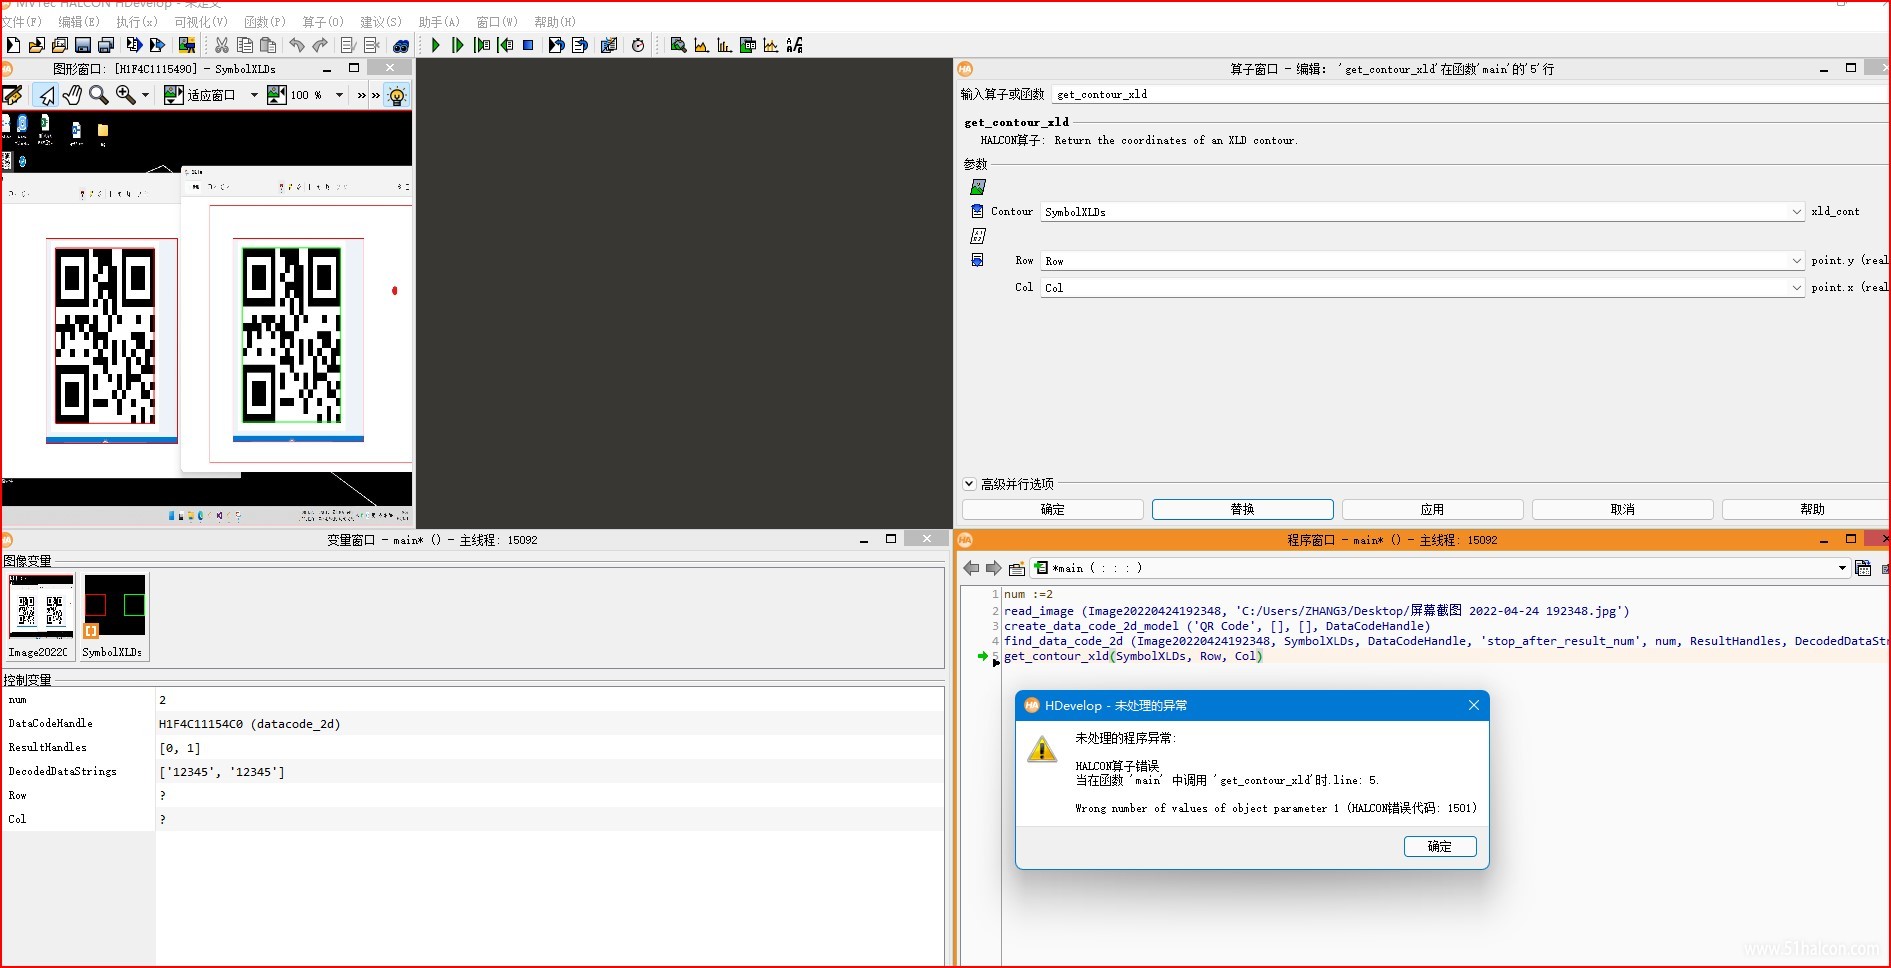1891x968 pixels.
Task: Open the 编辑(E) menu
Action: point(79,21)
